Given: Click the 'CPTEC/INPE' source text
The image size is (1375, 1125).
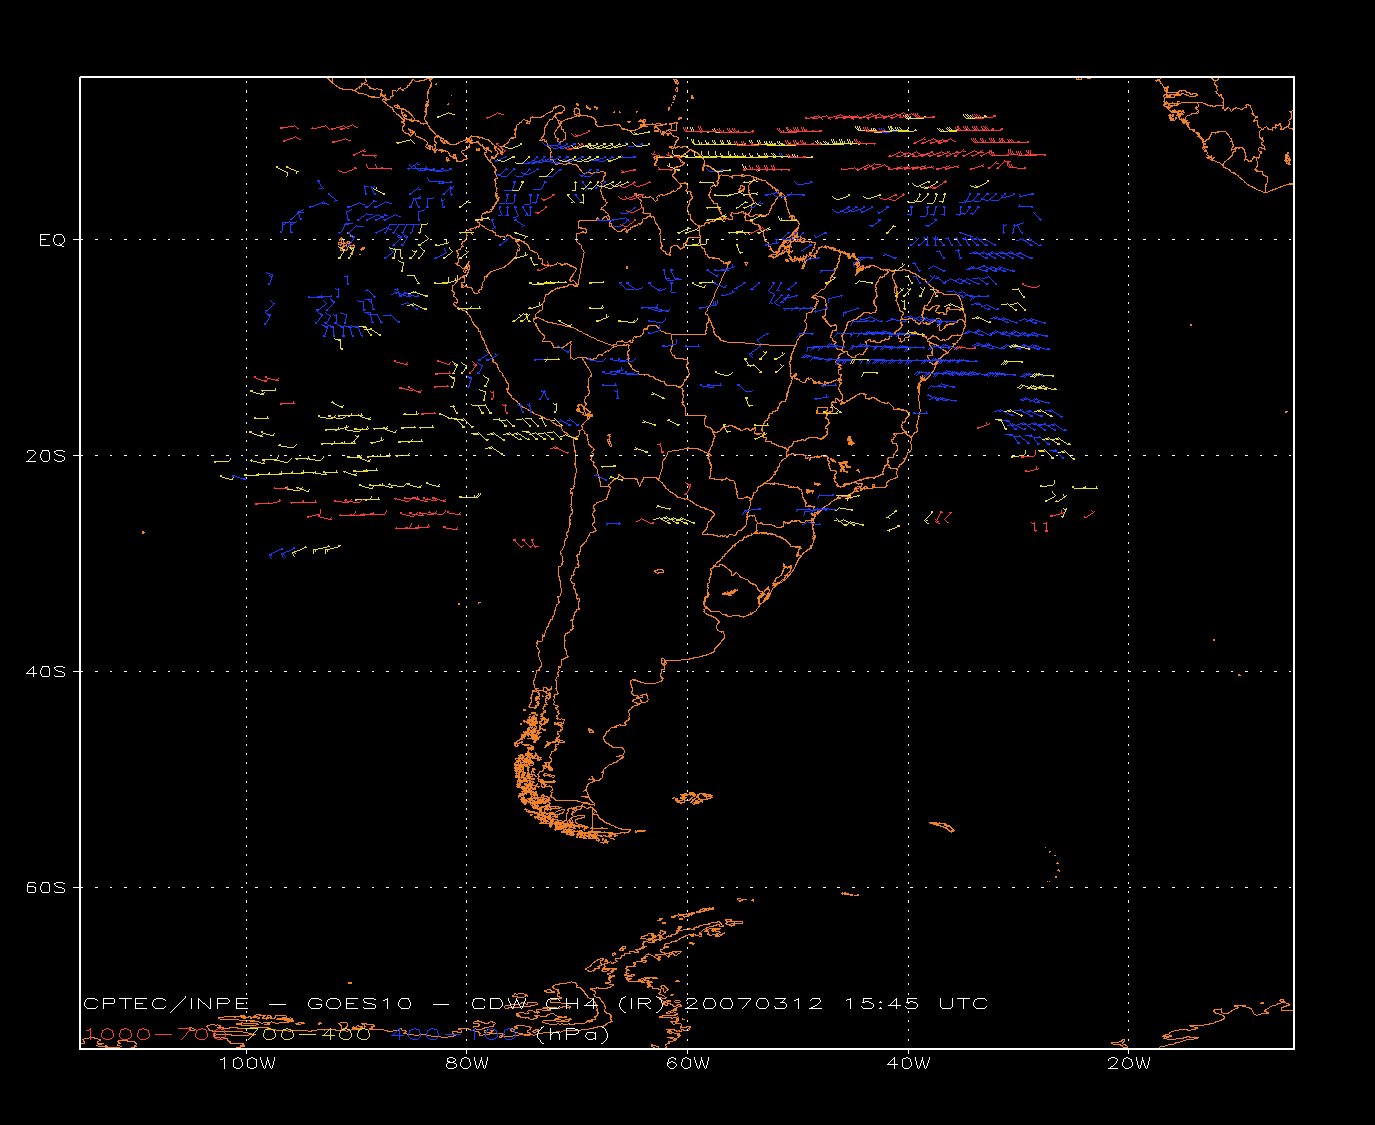Looking at the screenshot, I should tap(166, 1004).
